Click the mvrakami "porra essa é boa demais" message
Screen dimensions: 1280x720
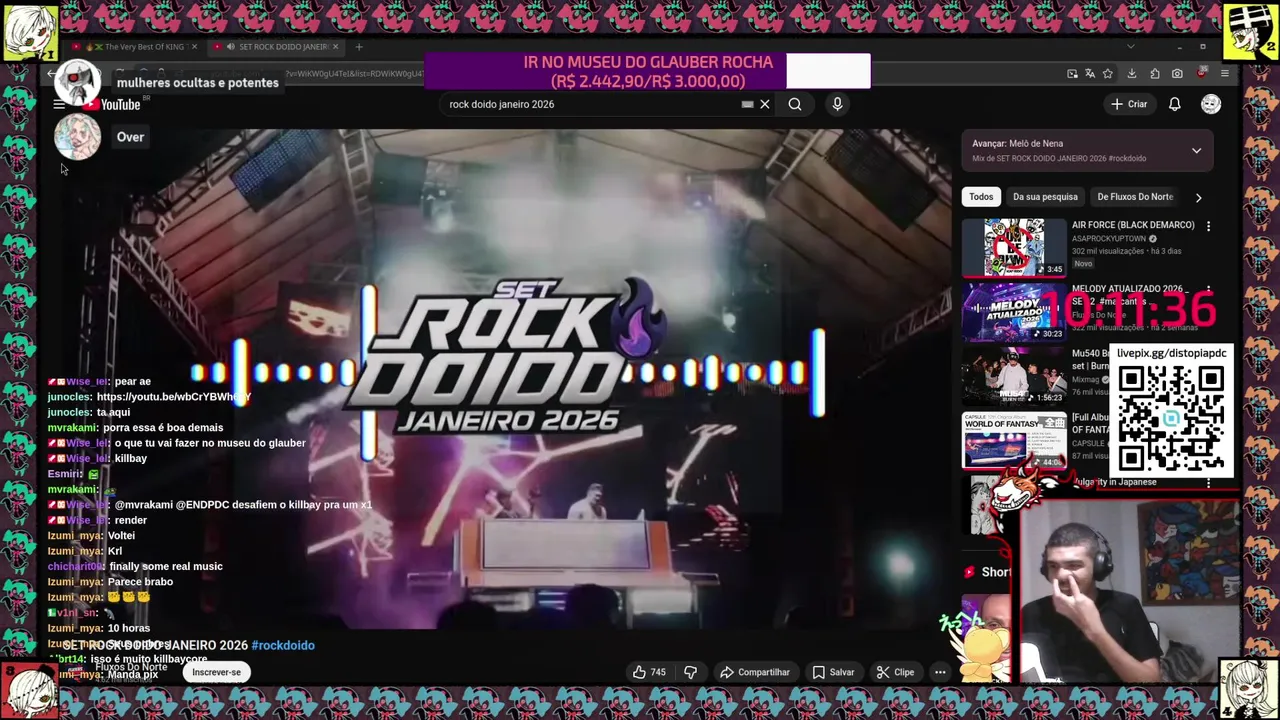point(135,427)
